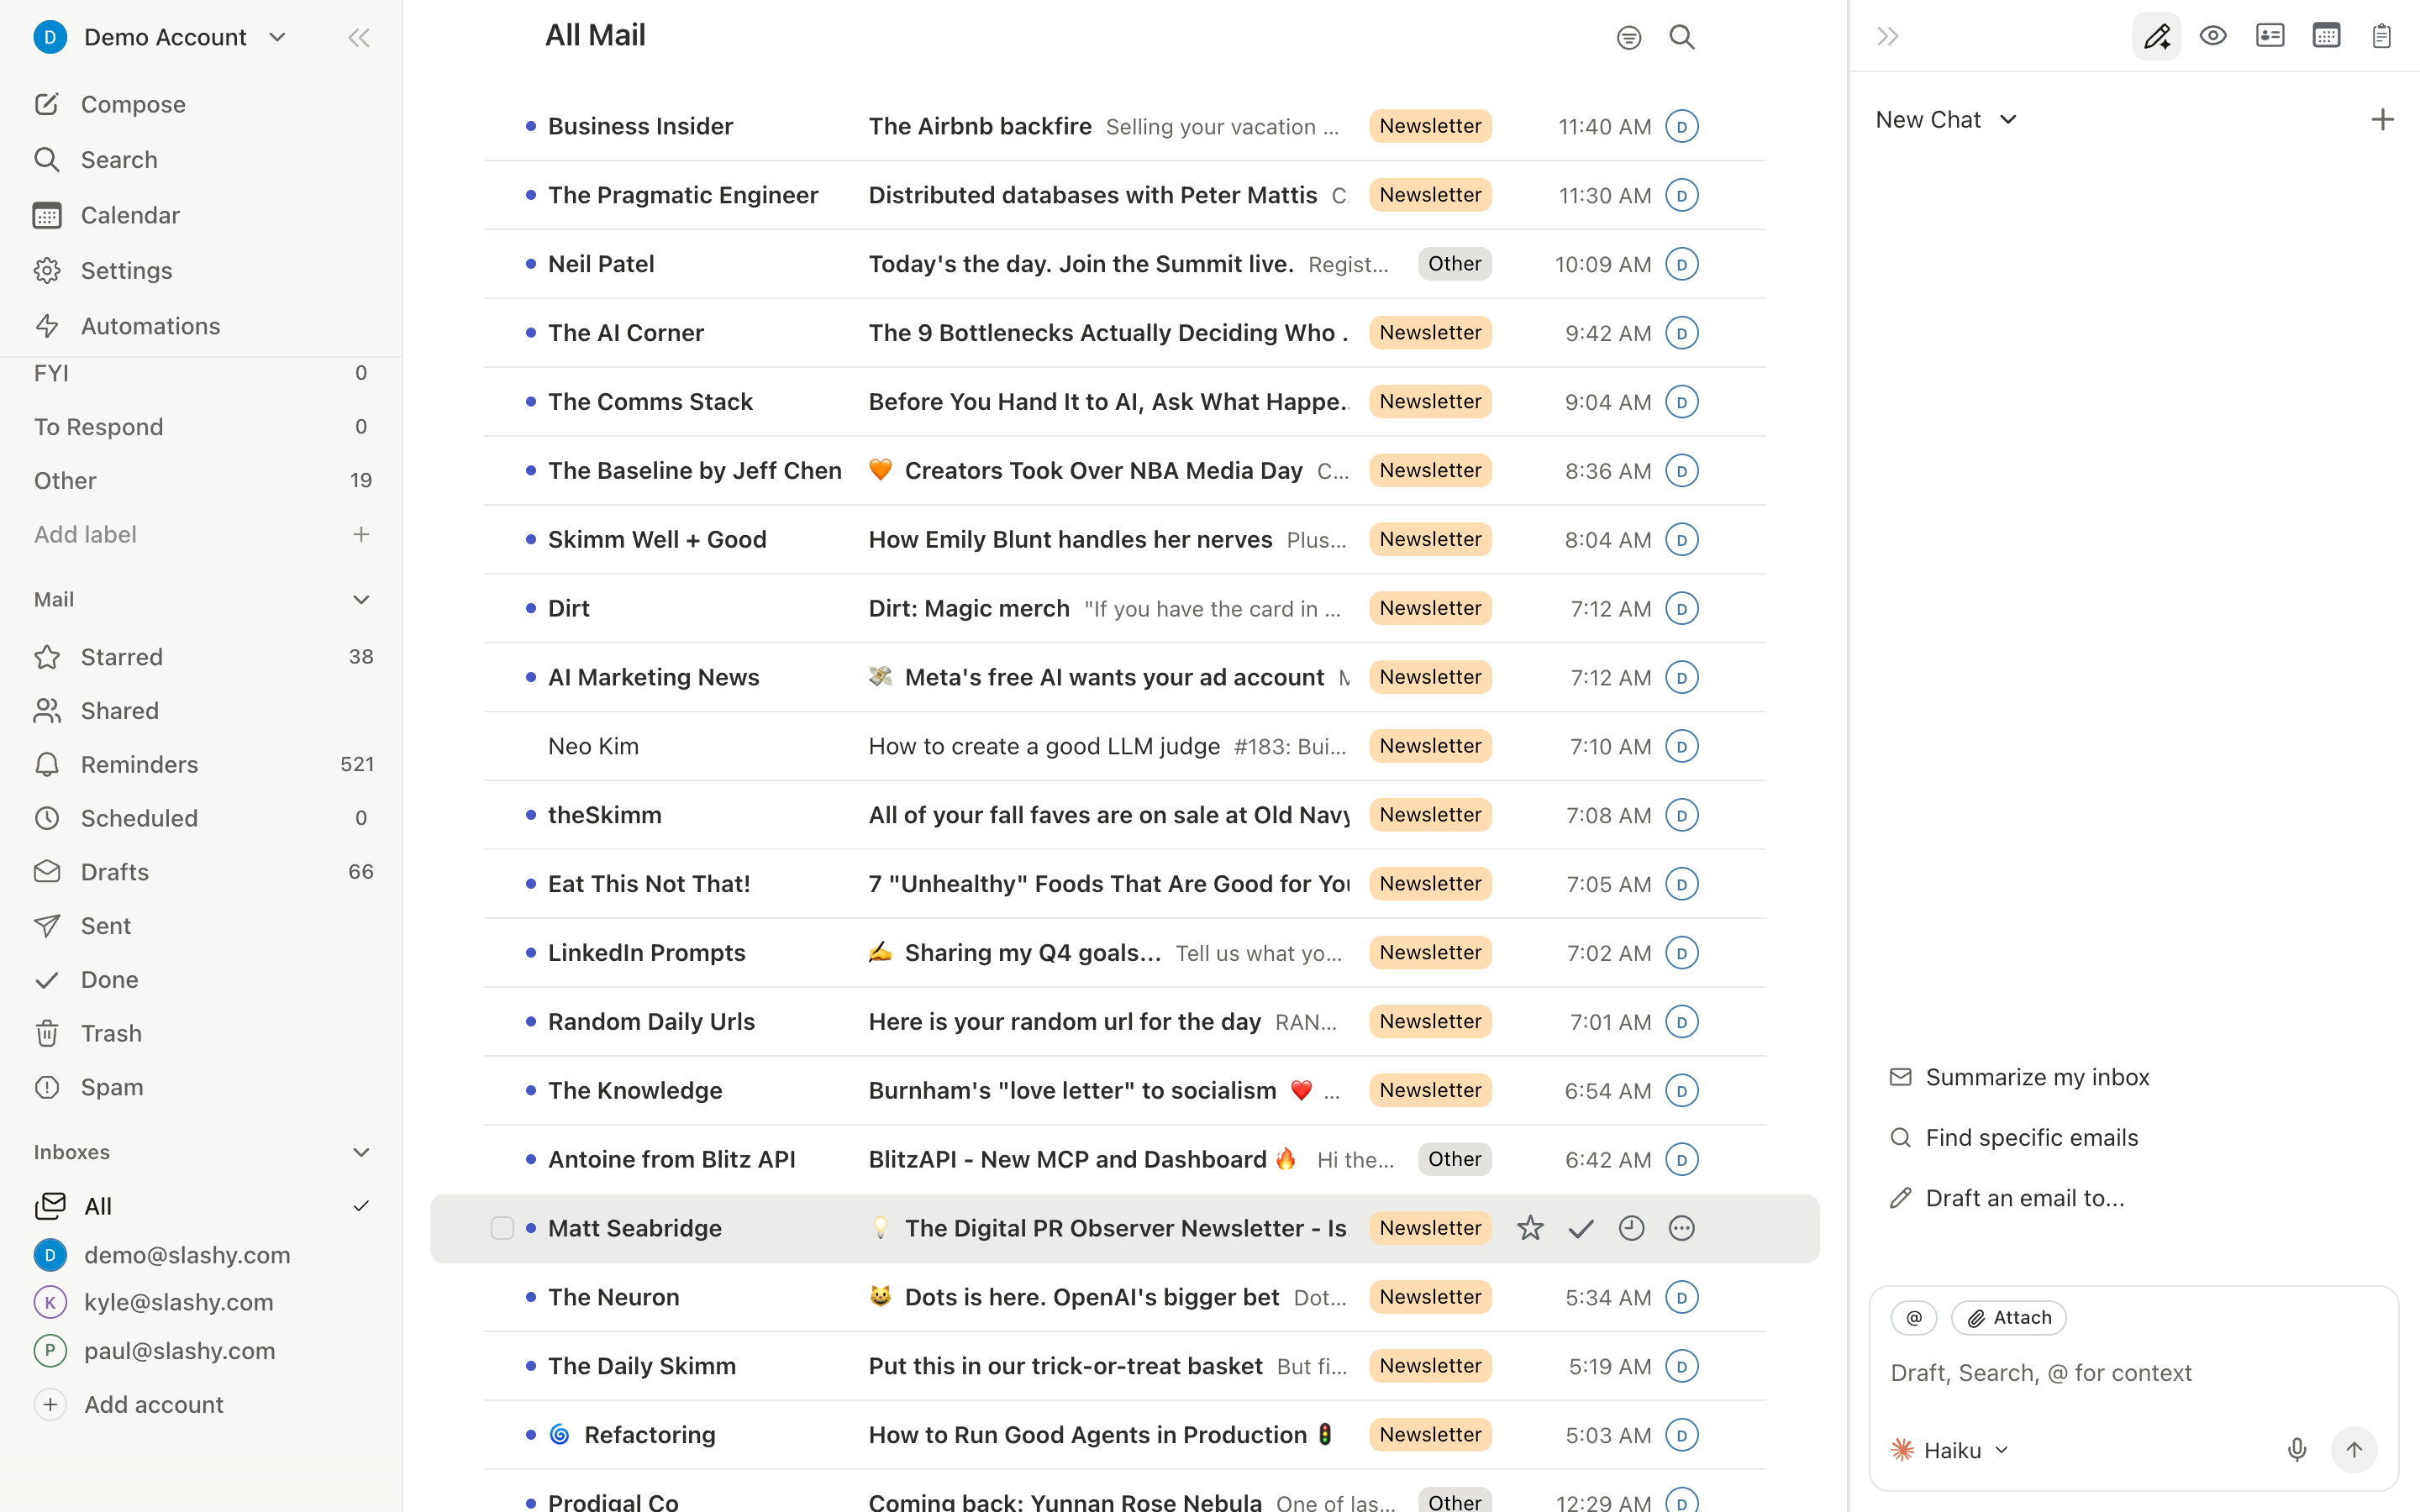Open The Neuron email about Dots
Screen dimensions: 2420x1512
tap(1124, 1297)
